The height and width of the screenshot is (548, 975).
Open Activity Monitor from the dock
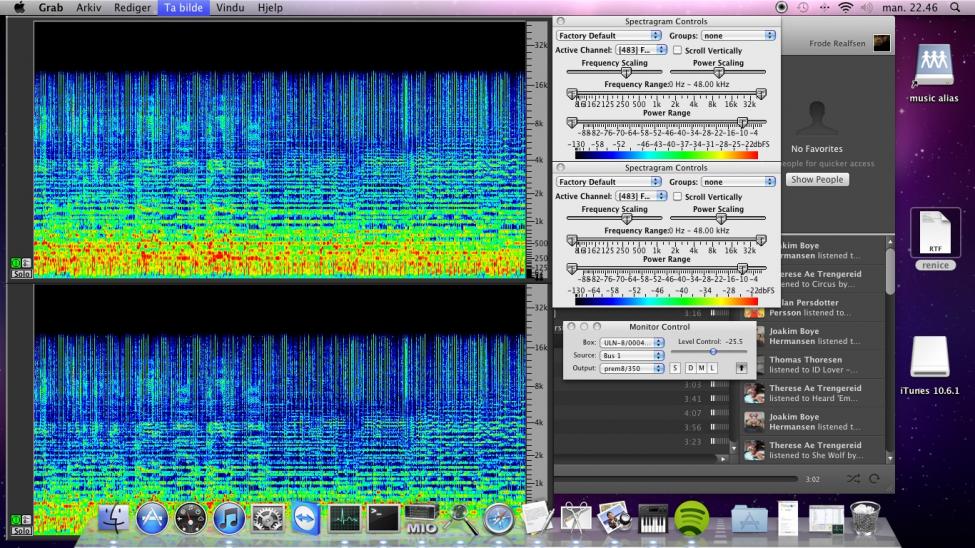point(344,518)
